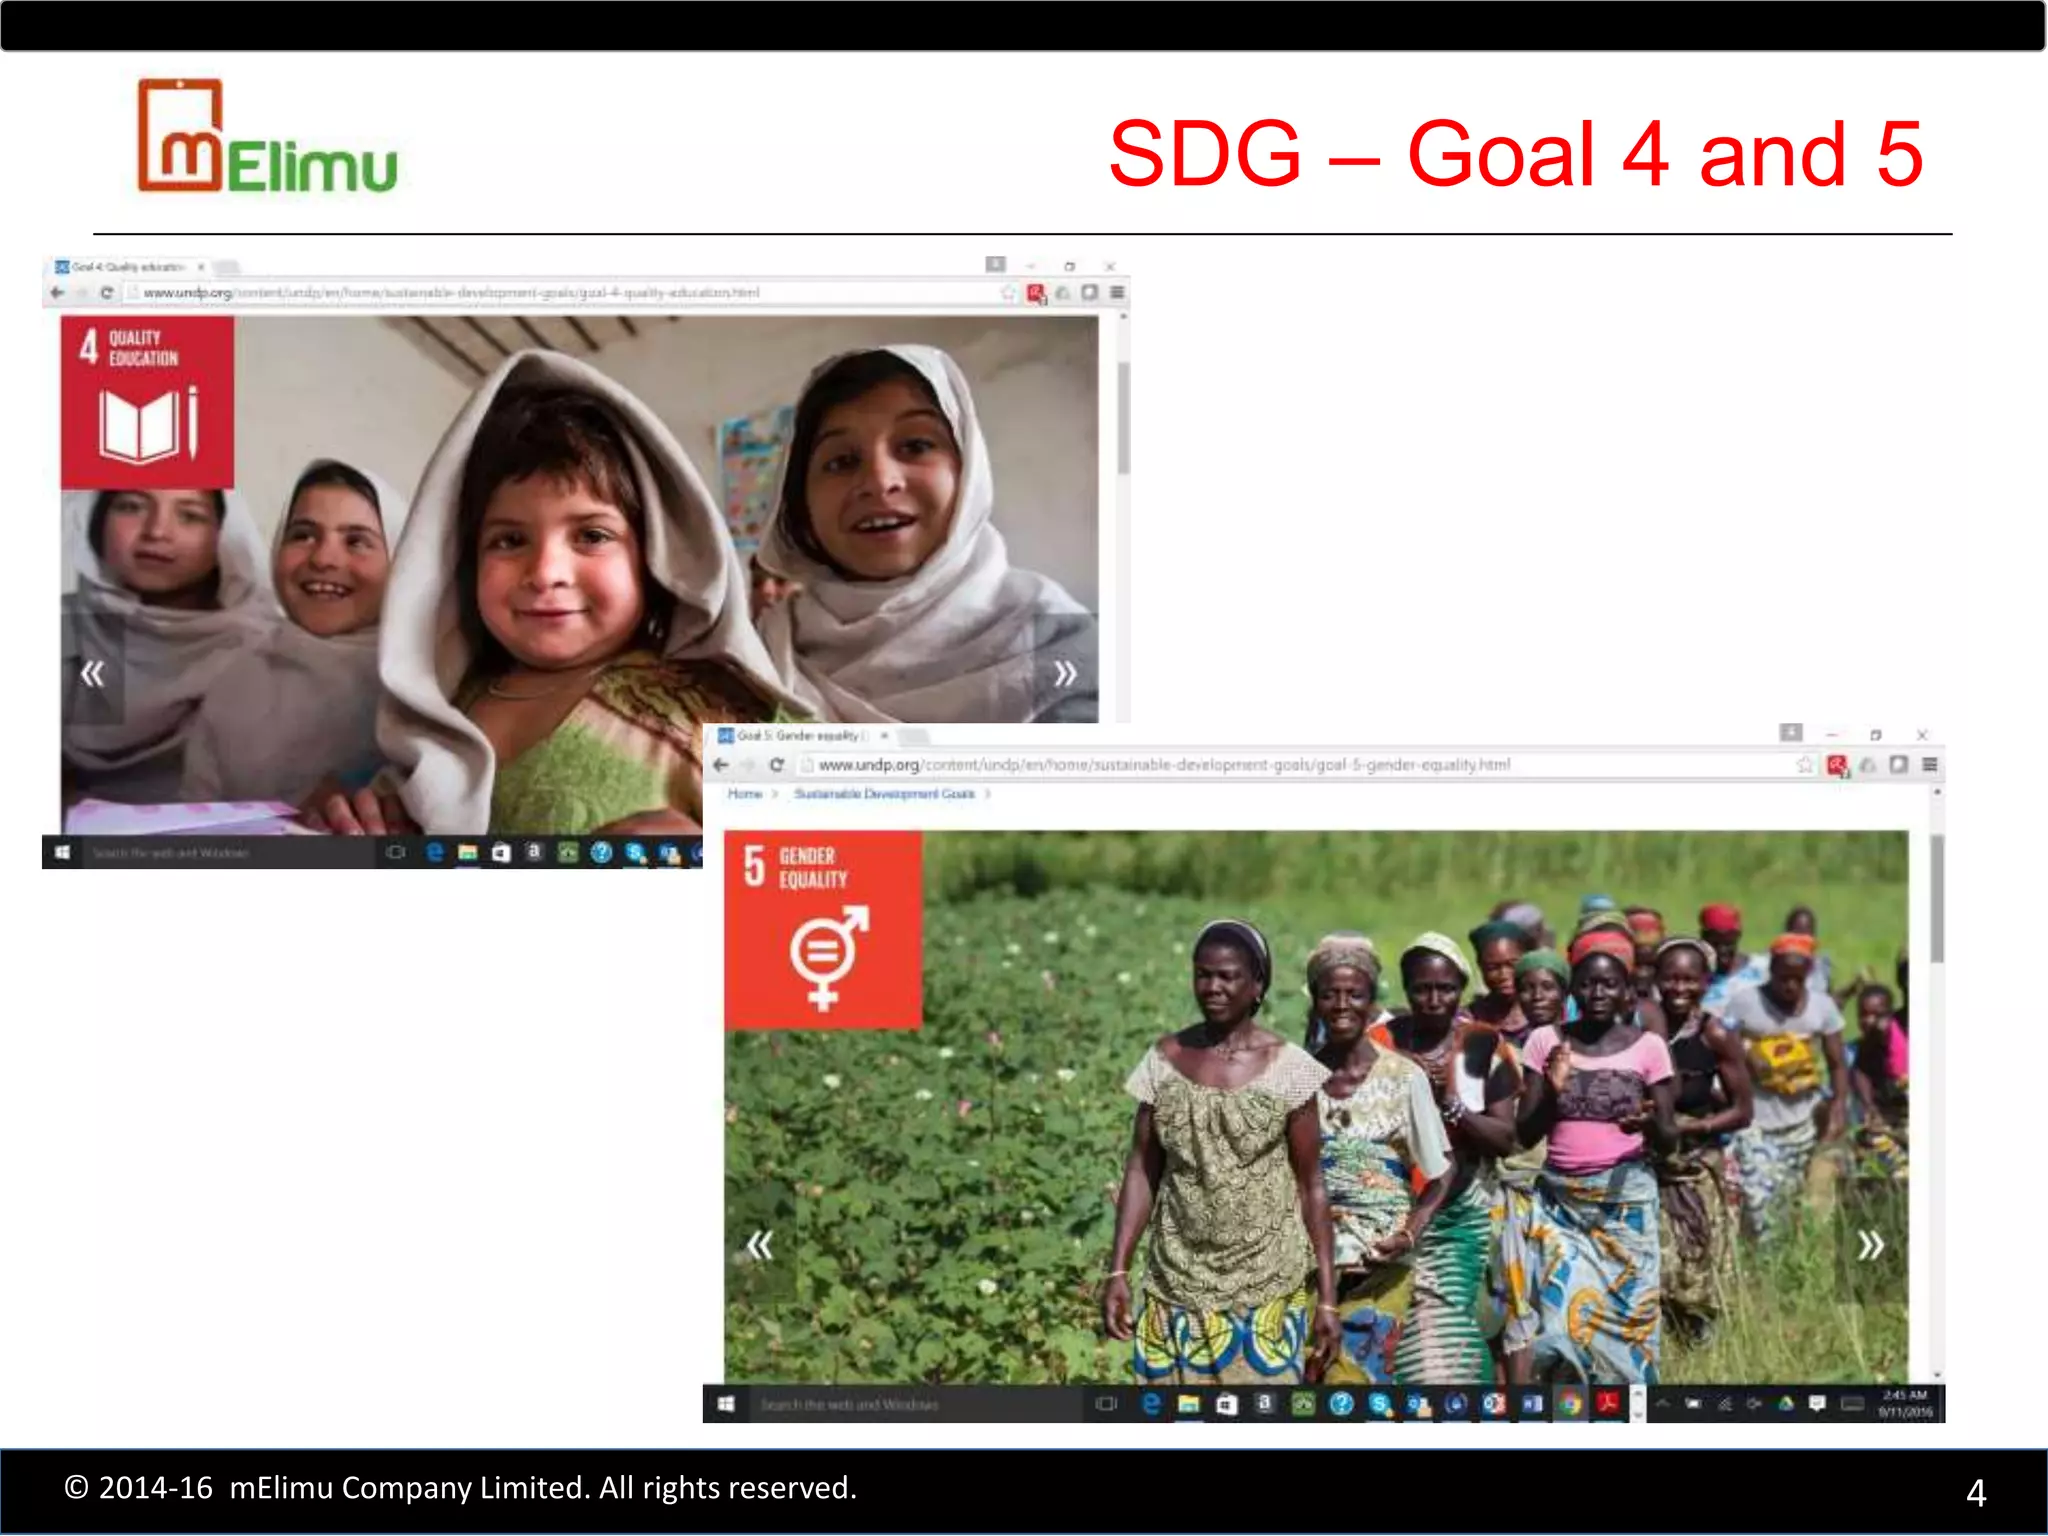Go to next slide on Gender Equality photo
2048x1536 pixels.
tap(1871, 1245)
